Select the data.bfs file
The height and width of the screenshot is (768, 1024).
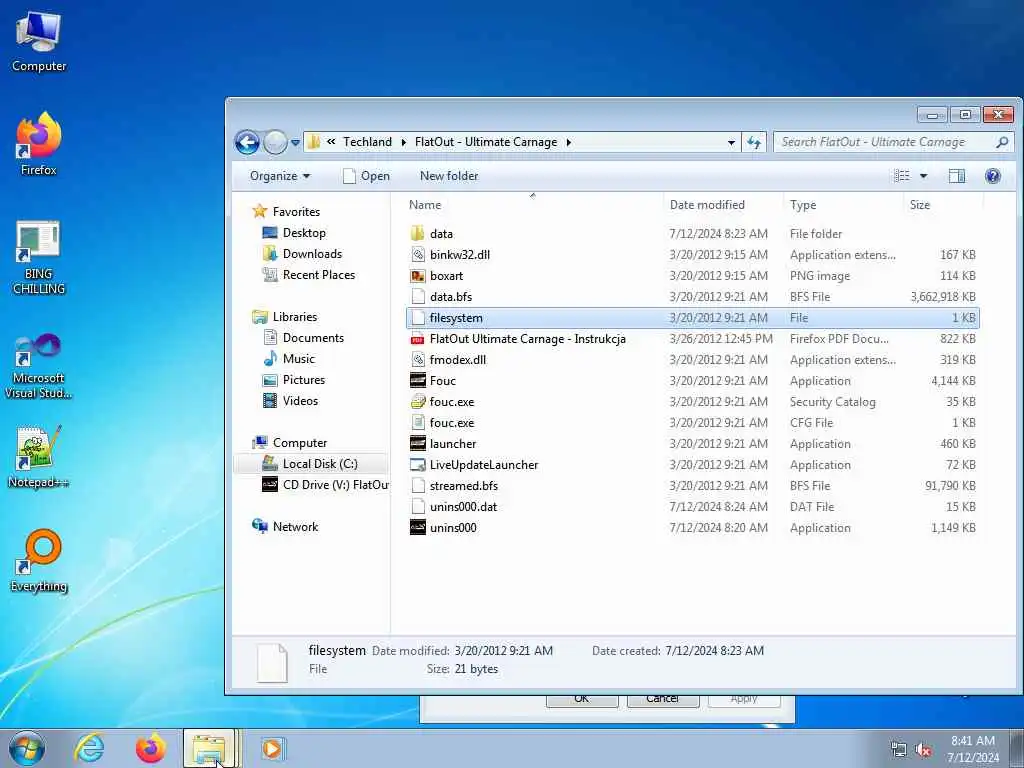[451, 296]
